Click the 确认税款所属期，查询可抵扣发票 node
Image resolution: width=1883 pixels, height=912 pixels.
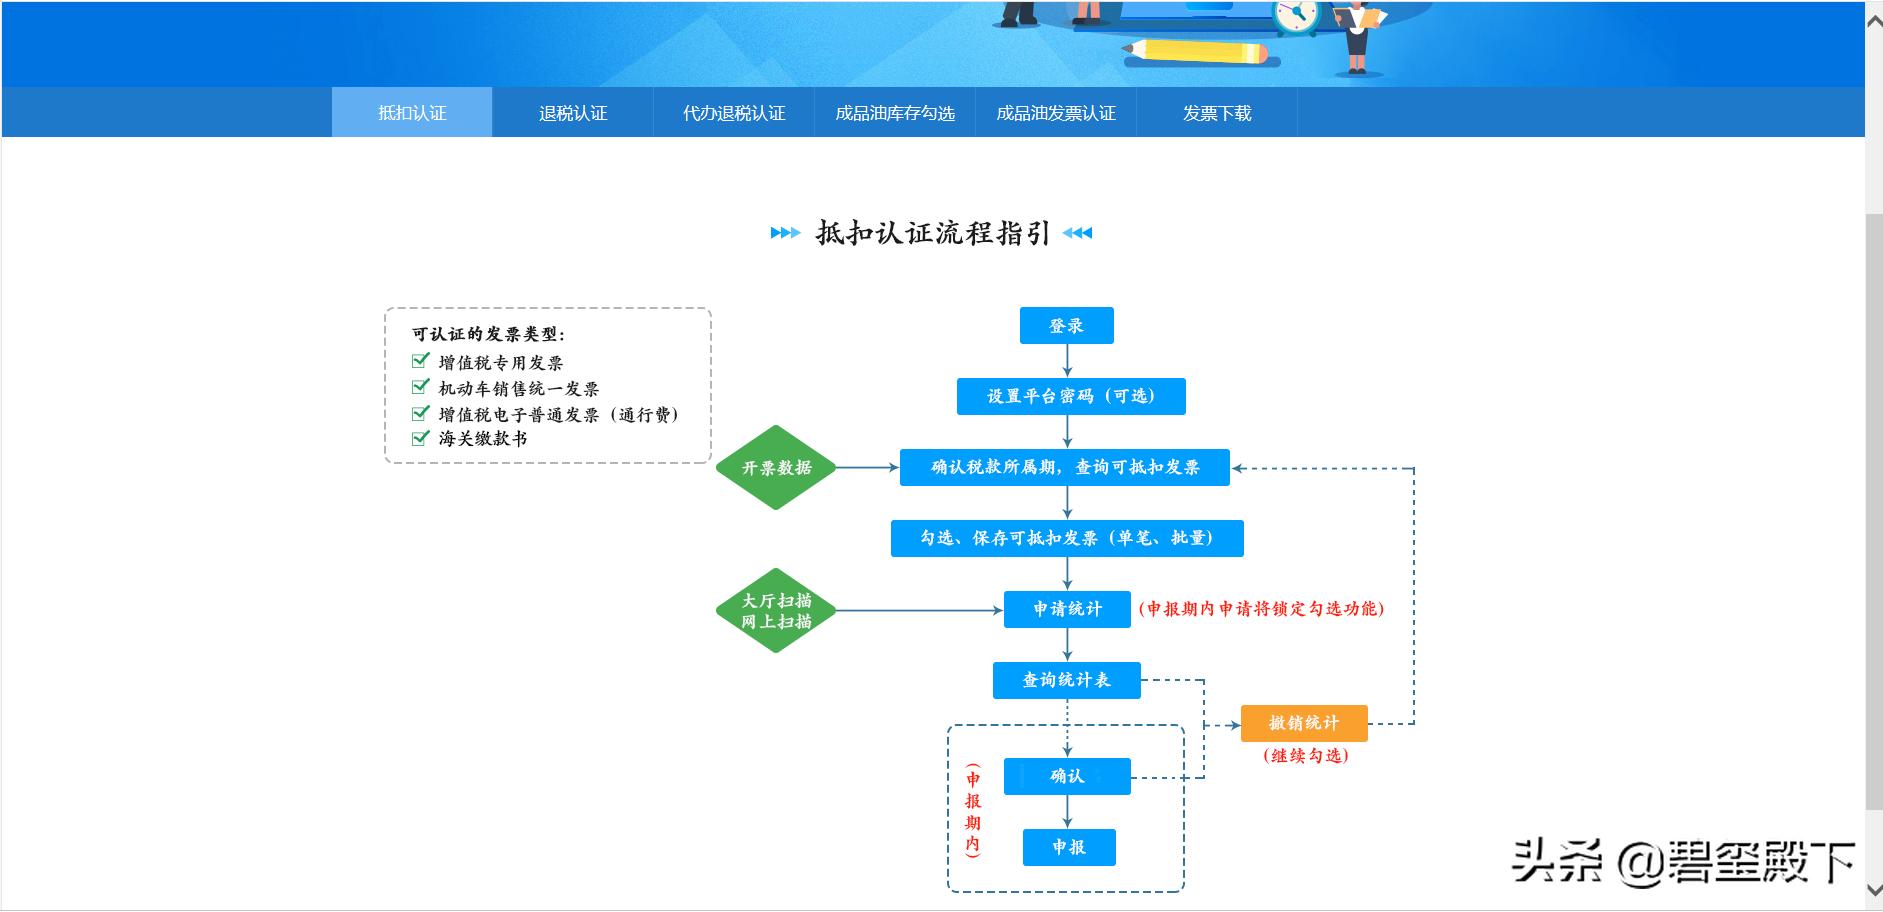coord(1066,467)
